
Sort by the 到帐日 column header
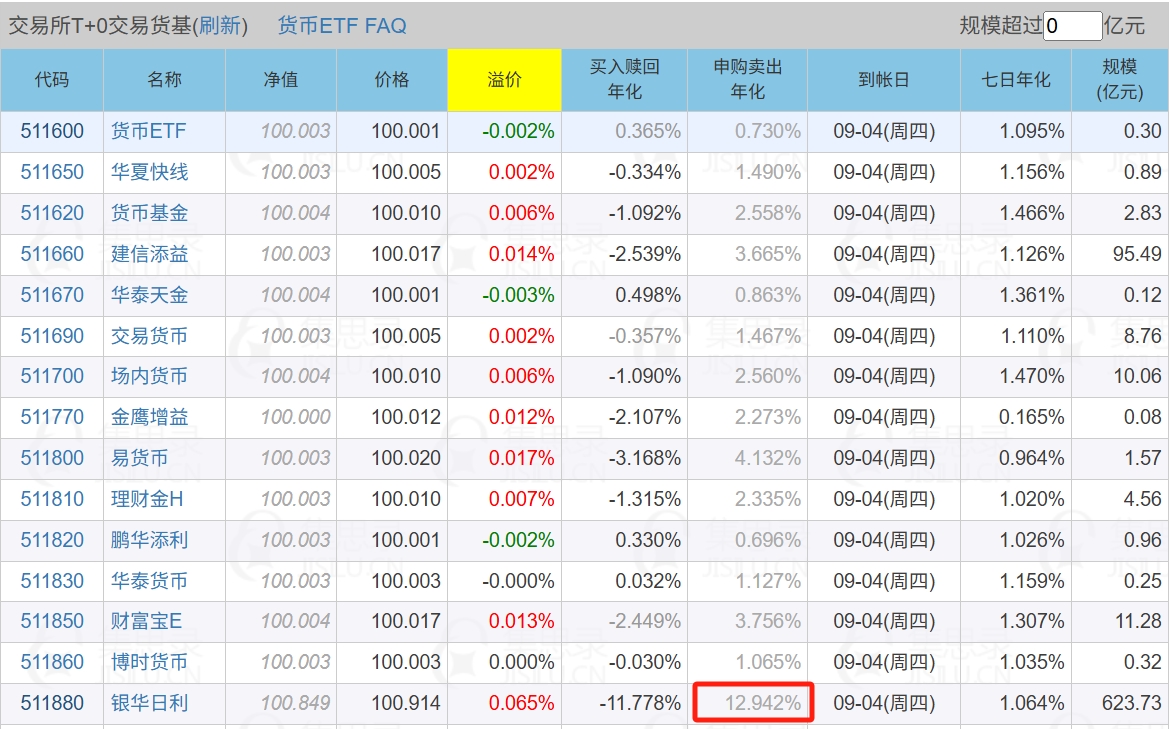884,80
